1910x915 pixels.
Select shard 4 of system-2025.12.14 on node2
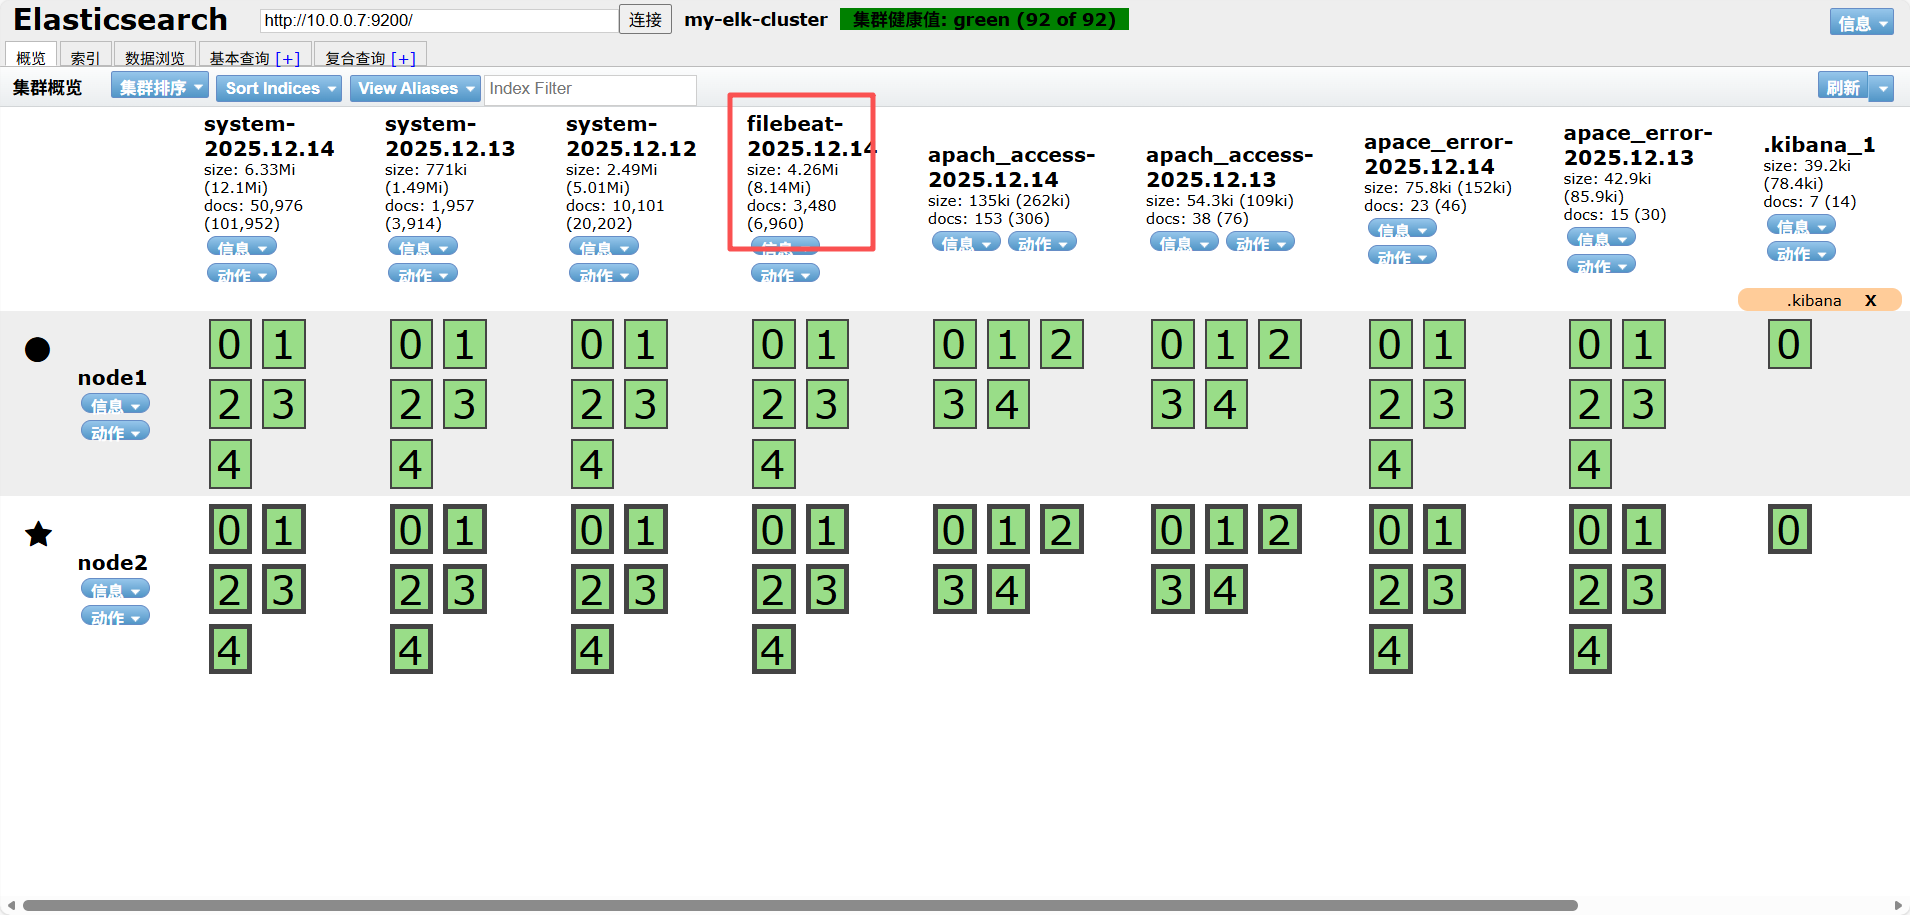230,649
